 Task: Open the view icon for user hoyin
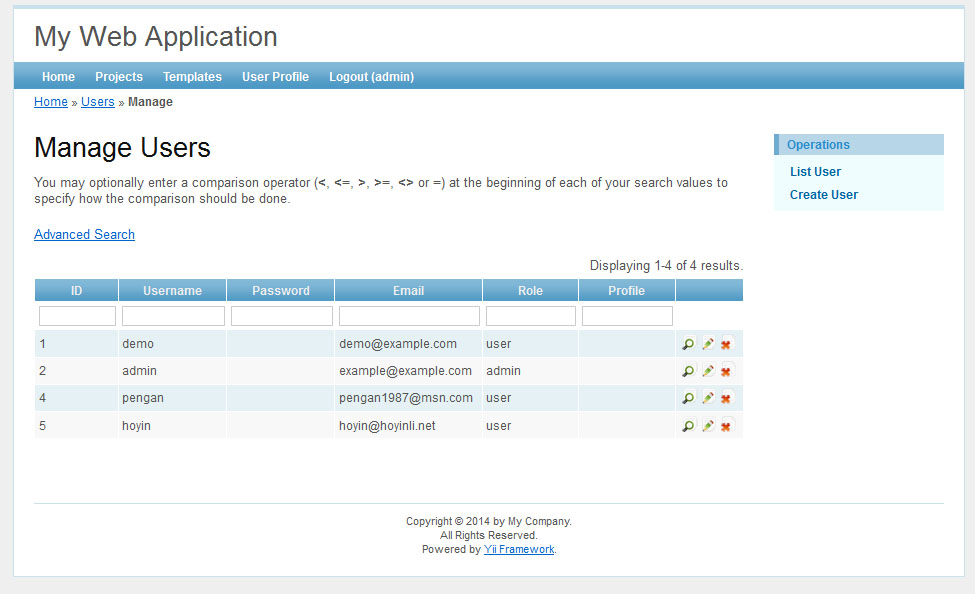coord(688,426)
